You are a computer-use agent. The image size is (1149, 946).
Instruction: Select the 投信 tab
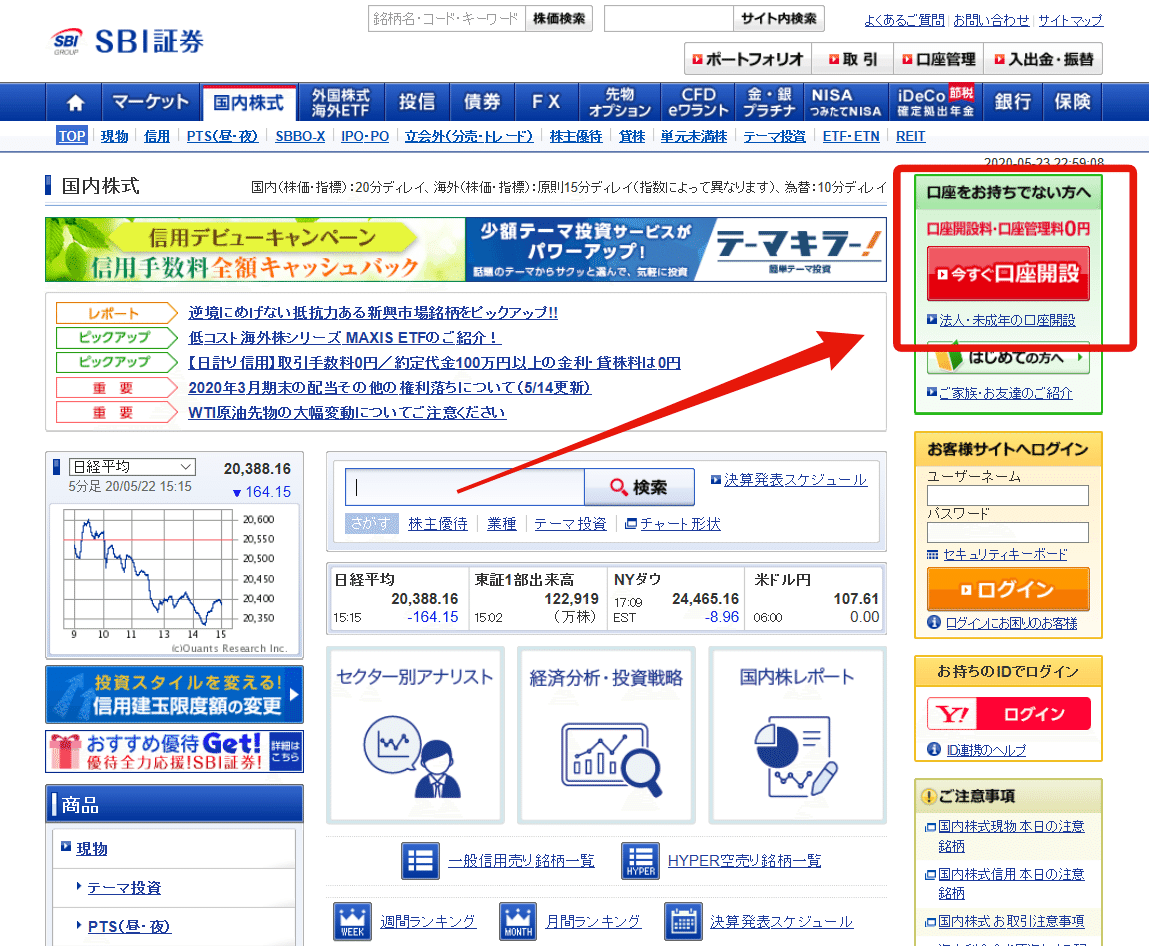click(x=416, y=102)
